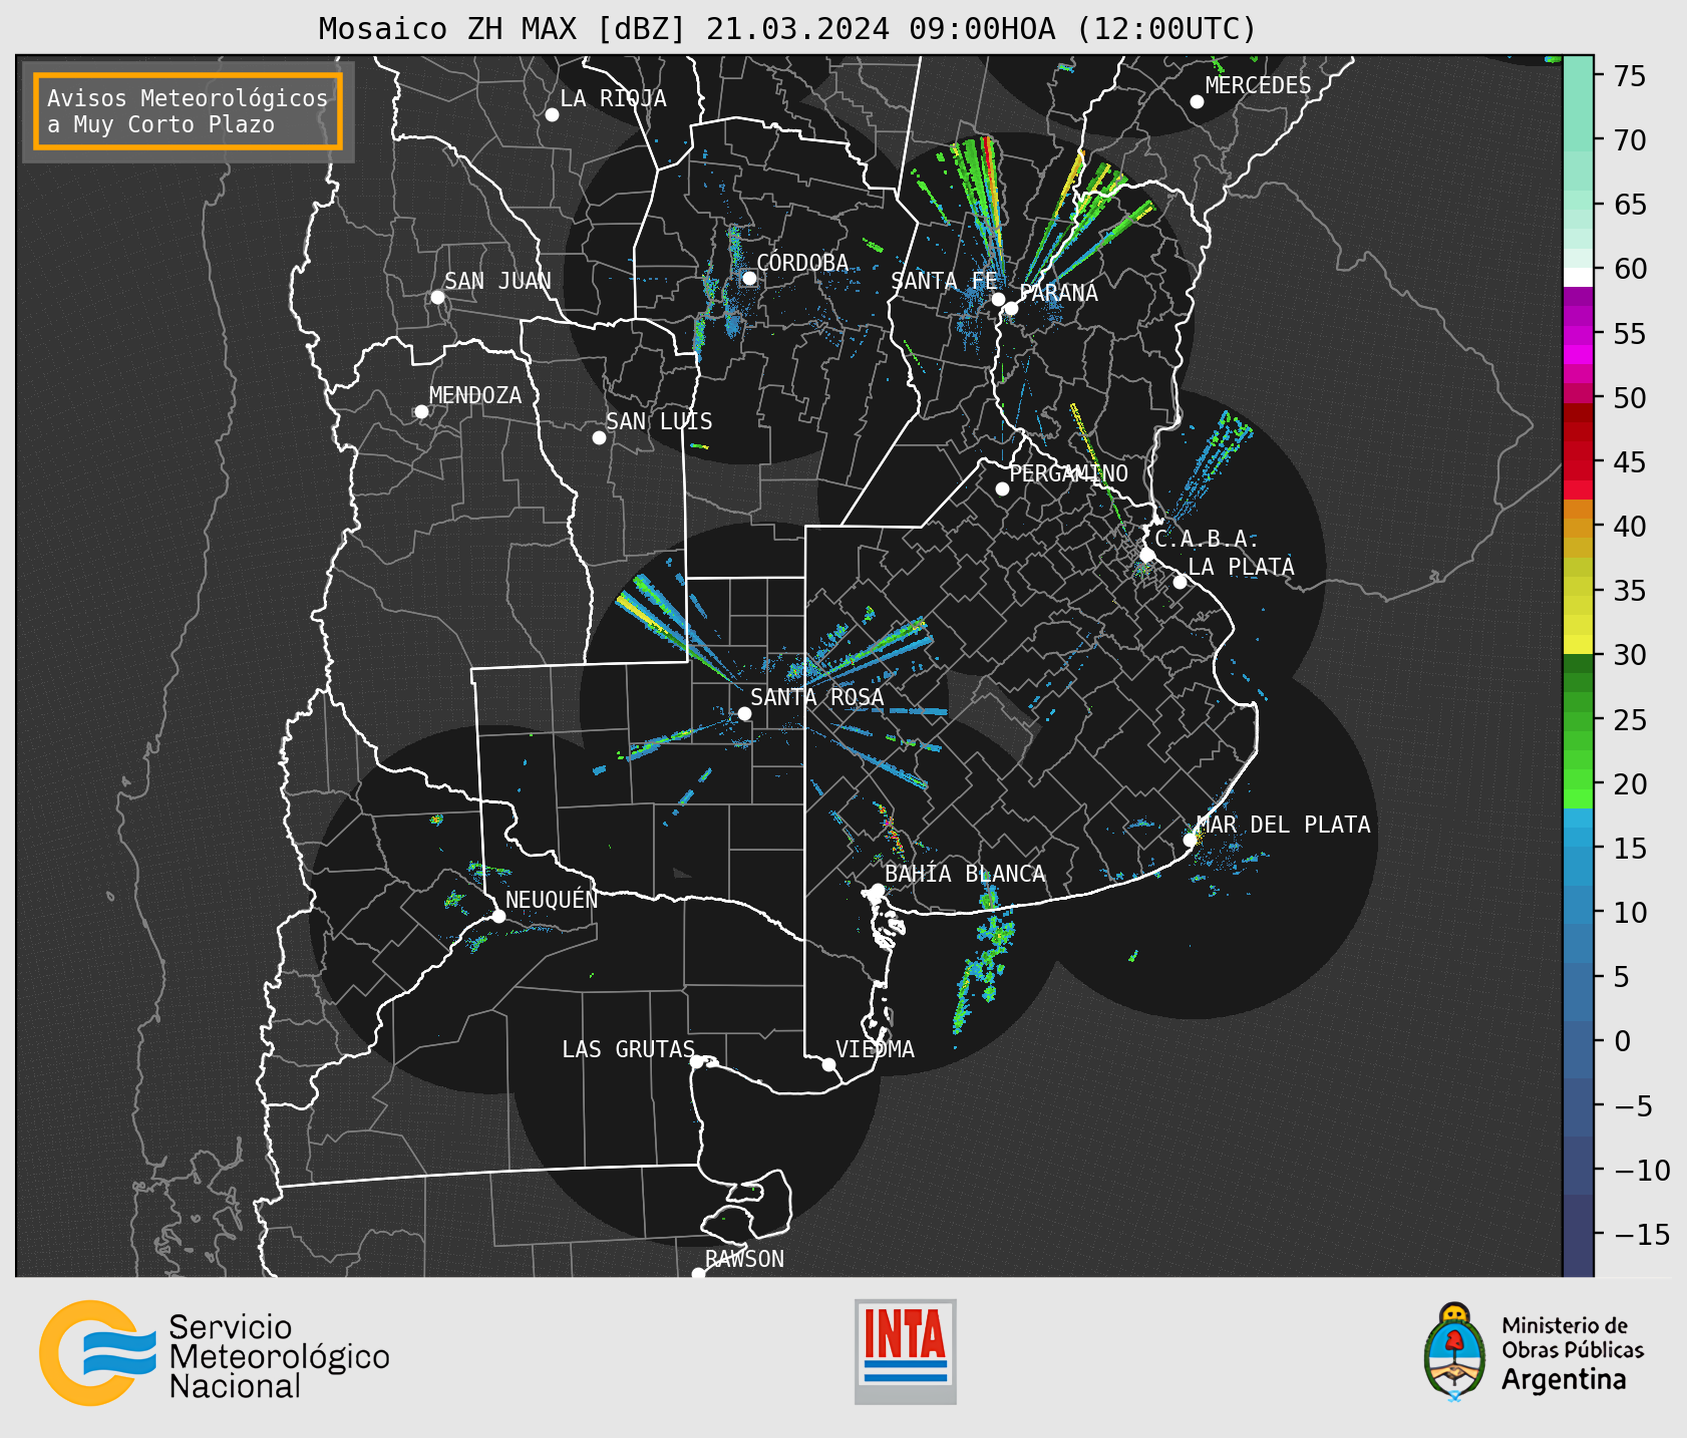
Task: Click the yellow 30 dBZ colorbar band
Action: (1577, 645)
